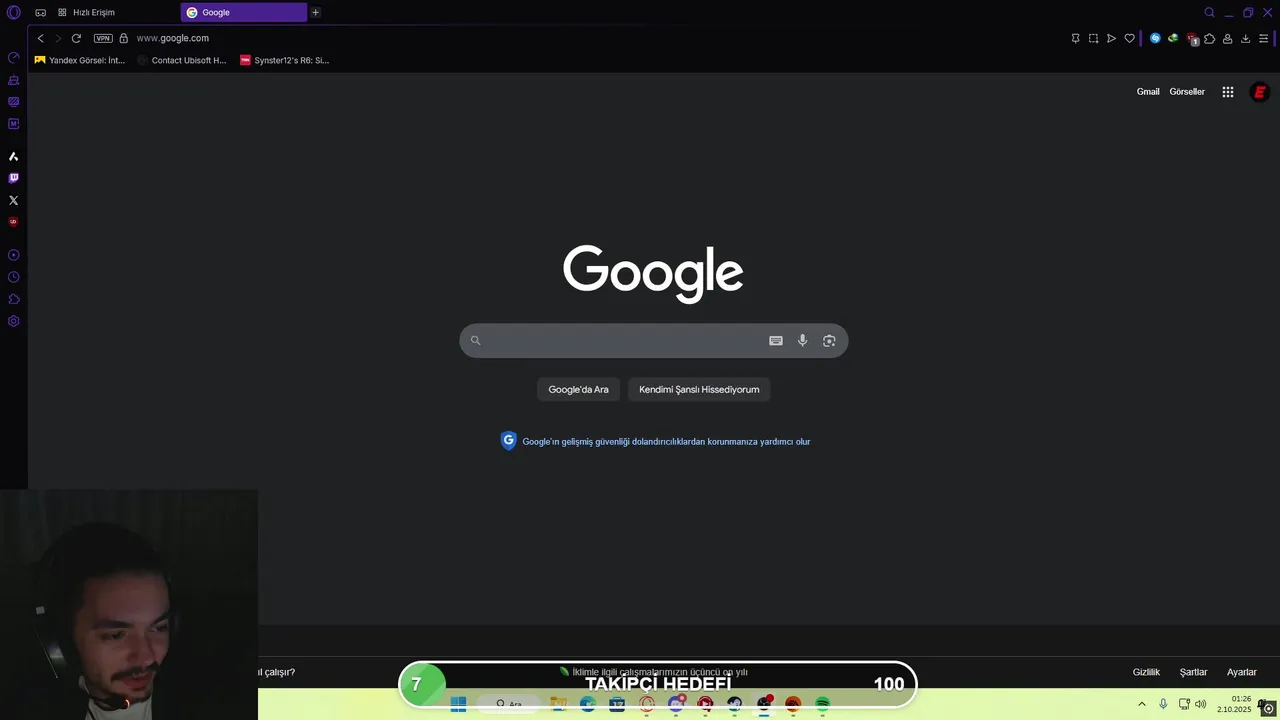Viewport: 1280px width, 720px height.
Task: Open a new tab with plus button
Action: point(315,12)
